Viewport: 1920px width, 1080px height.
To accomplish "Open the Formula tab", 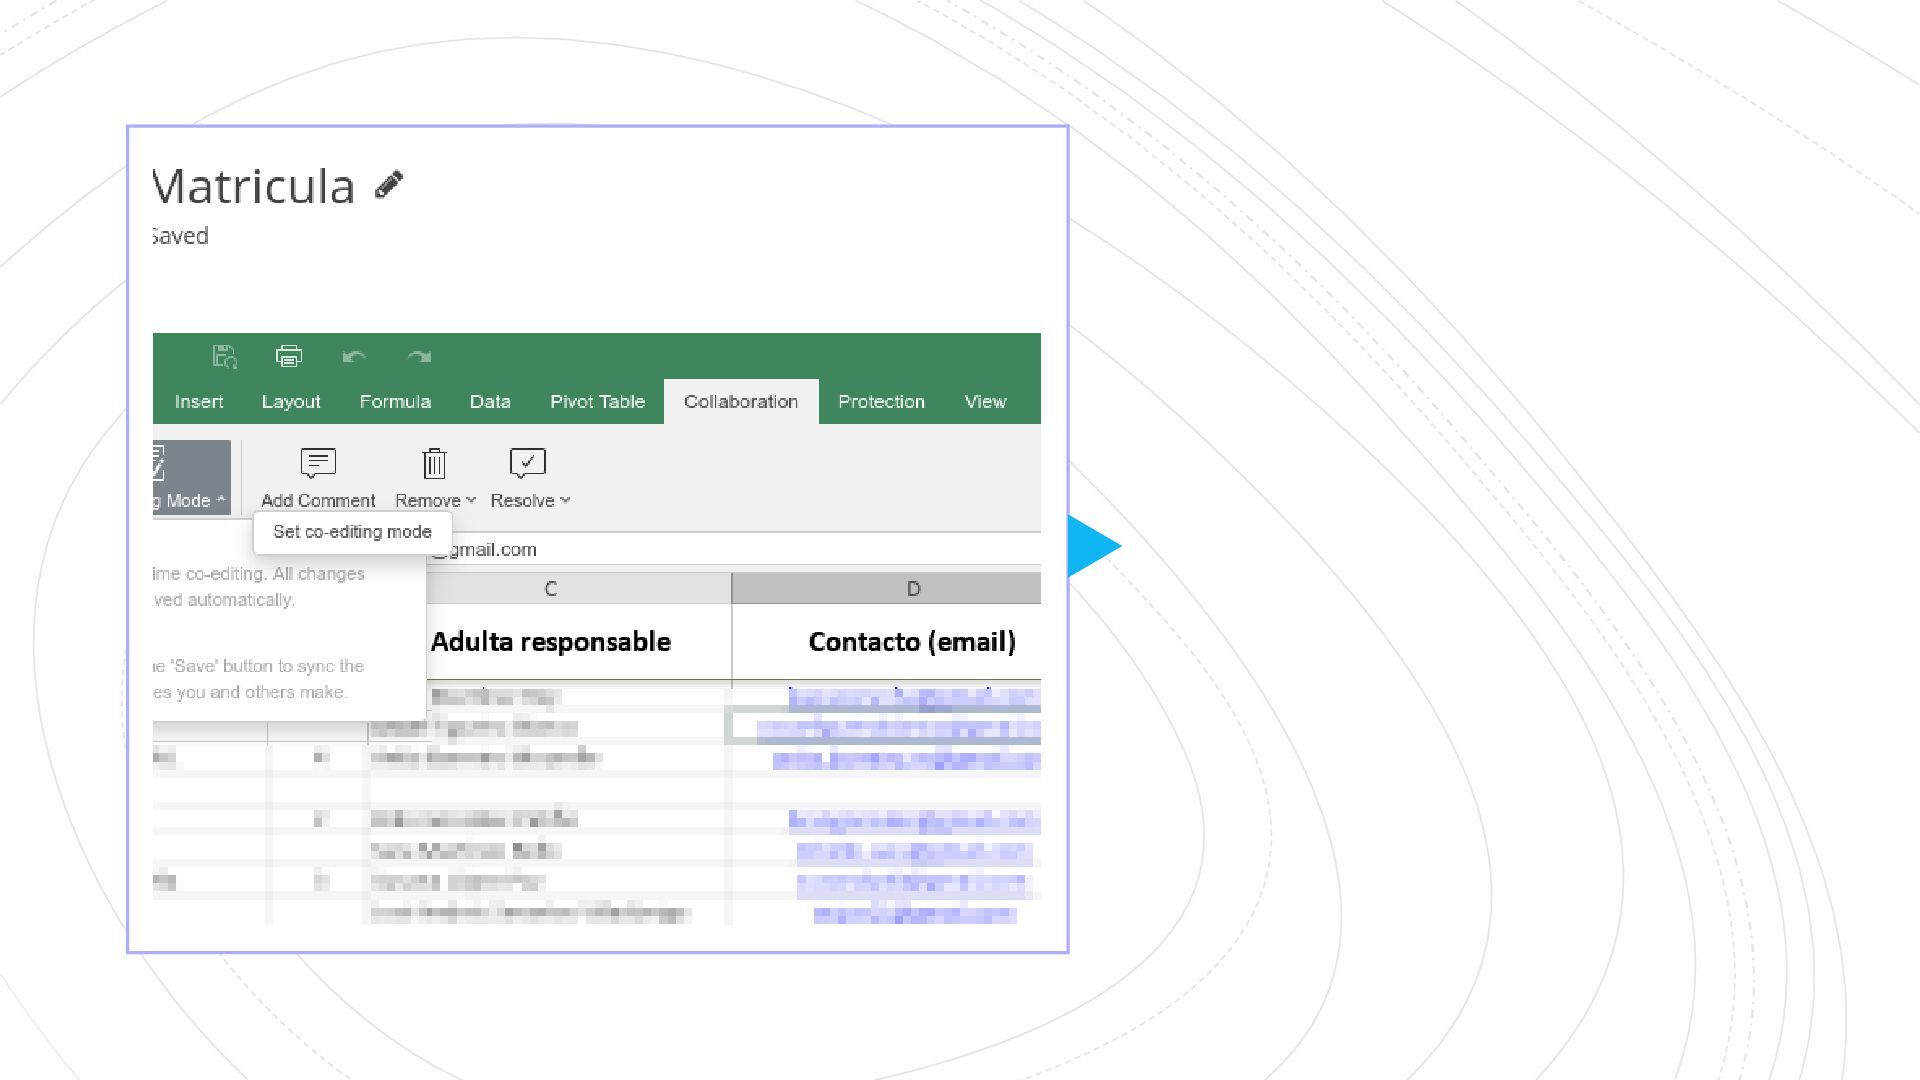I will [x=395, y=401].
